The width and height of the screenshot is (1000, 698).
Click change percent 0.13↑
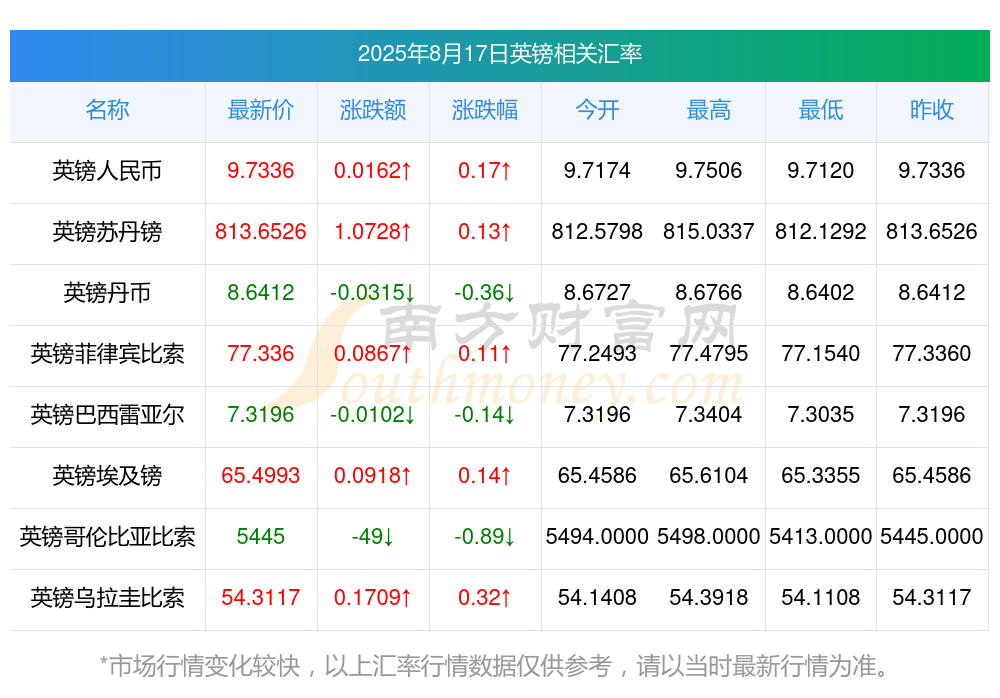point(485,232)
